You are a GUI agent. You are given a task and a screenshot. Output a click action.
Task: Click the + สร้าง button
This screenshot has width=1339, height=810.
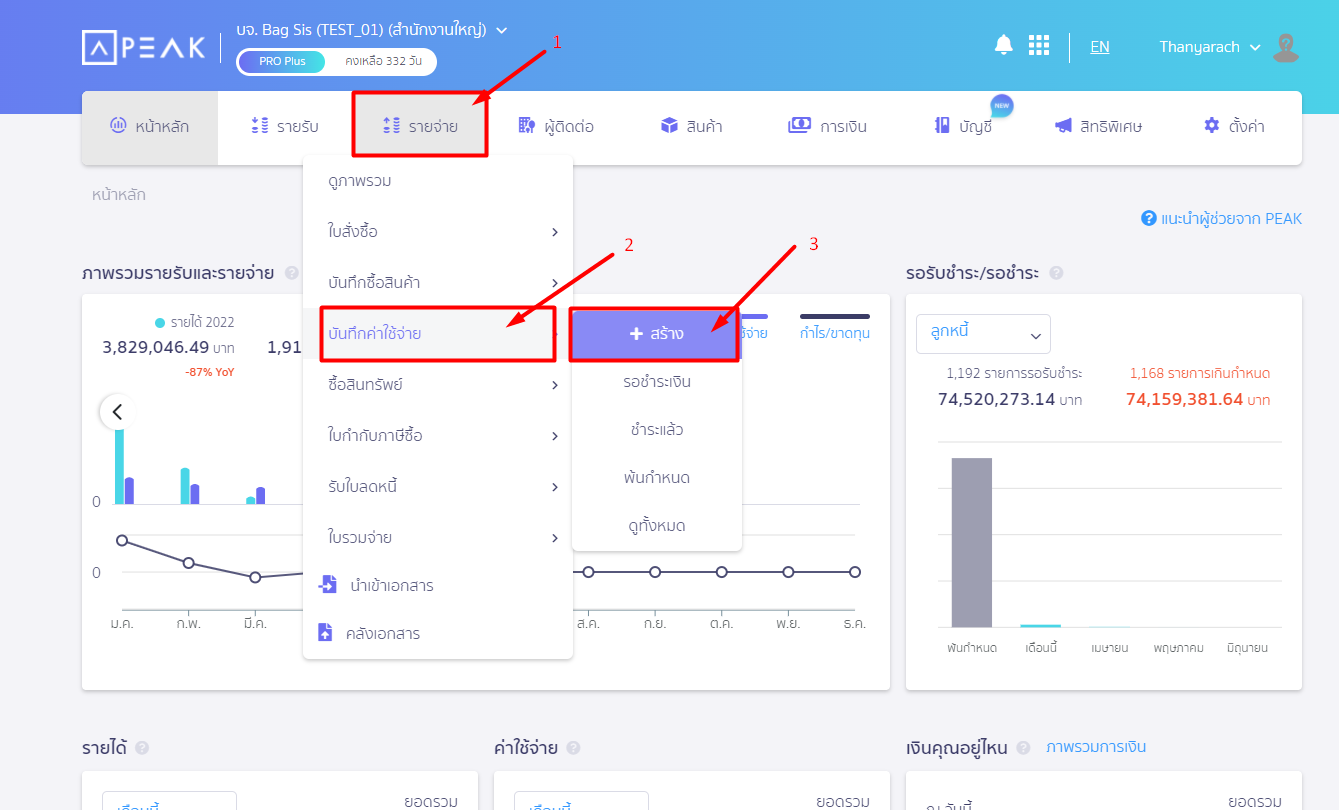655,334
